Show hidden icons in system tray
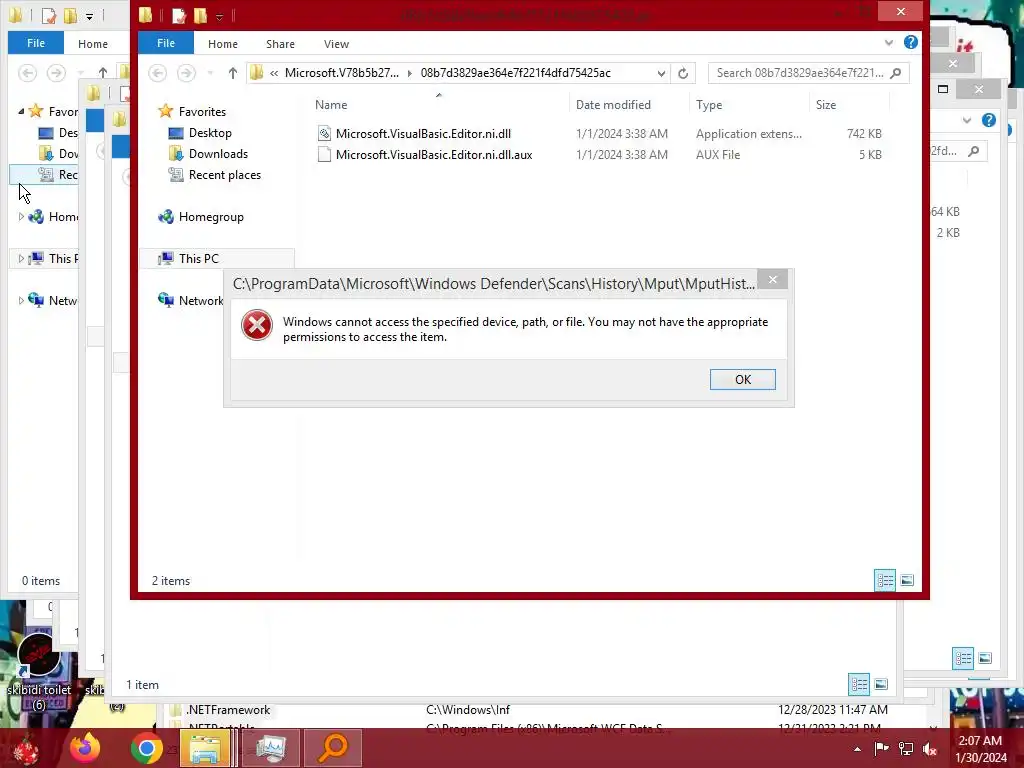The height and width of the screenshot is (768, 1024). [857, 748]
